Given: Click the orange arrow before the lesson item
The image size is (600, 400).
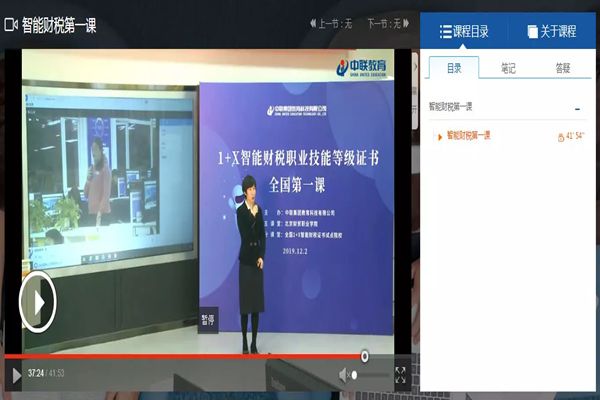Looking at the screenshot, I should [439, 135].
